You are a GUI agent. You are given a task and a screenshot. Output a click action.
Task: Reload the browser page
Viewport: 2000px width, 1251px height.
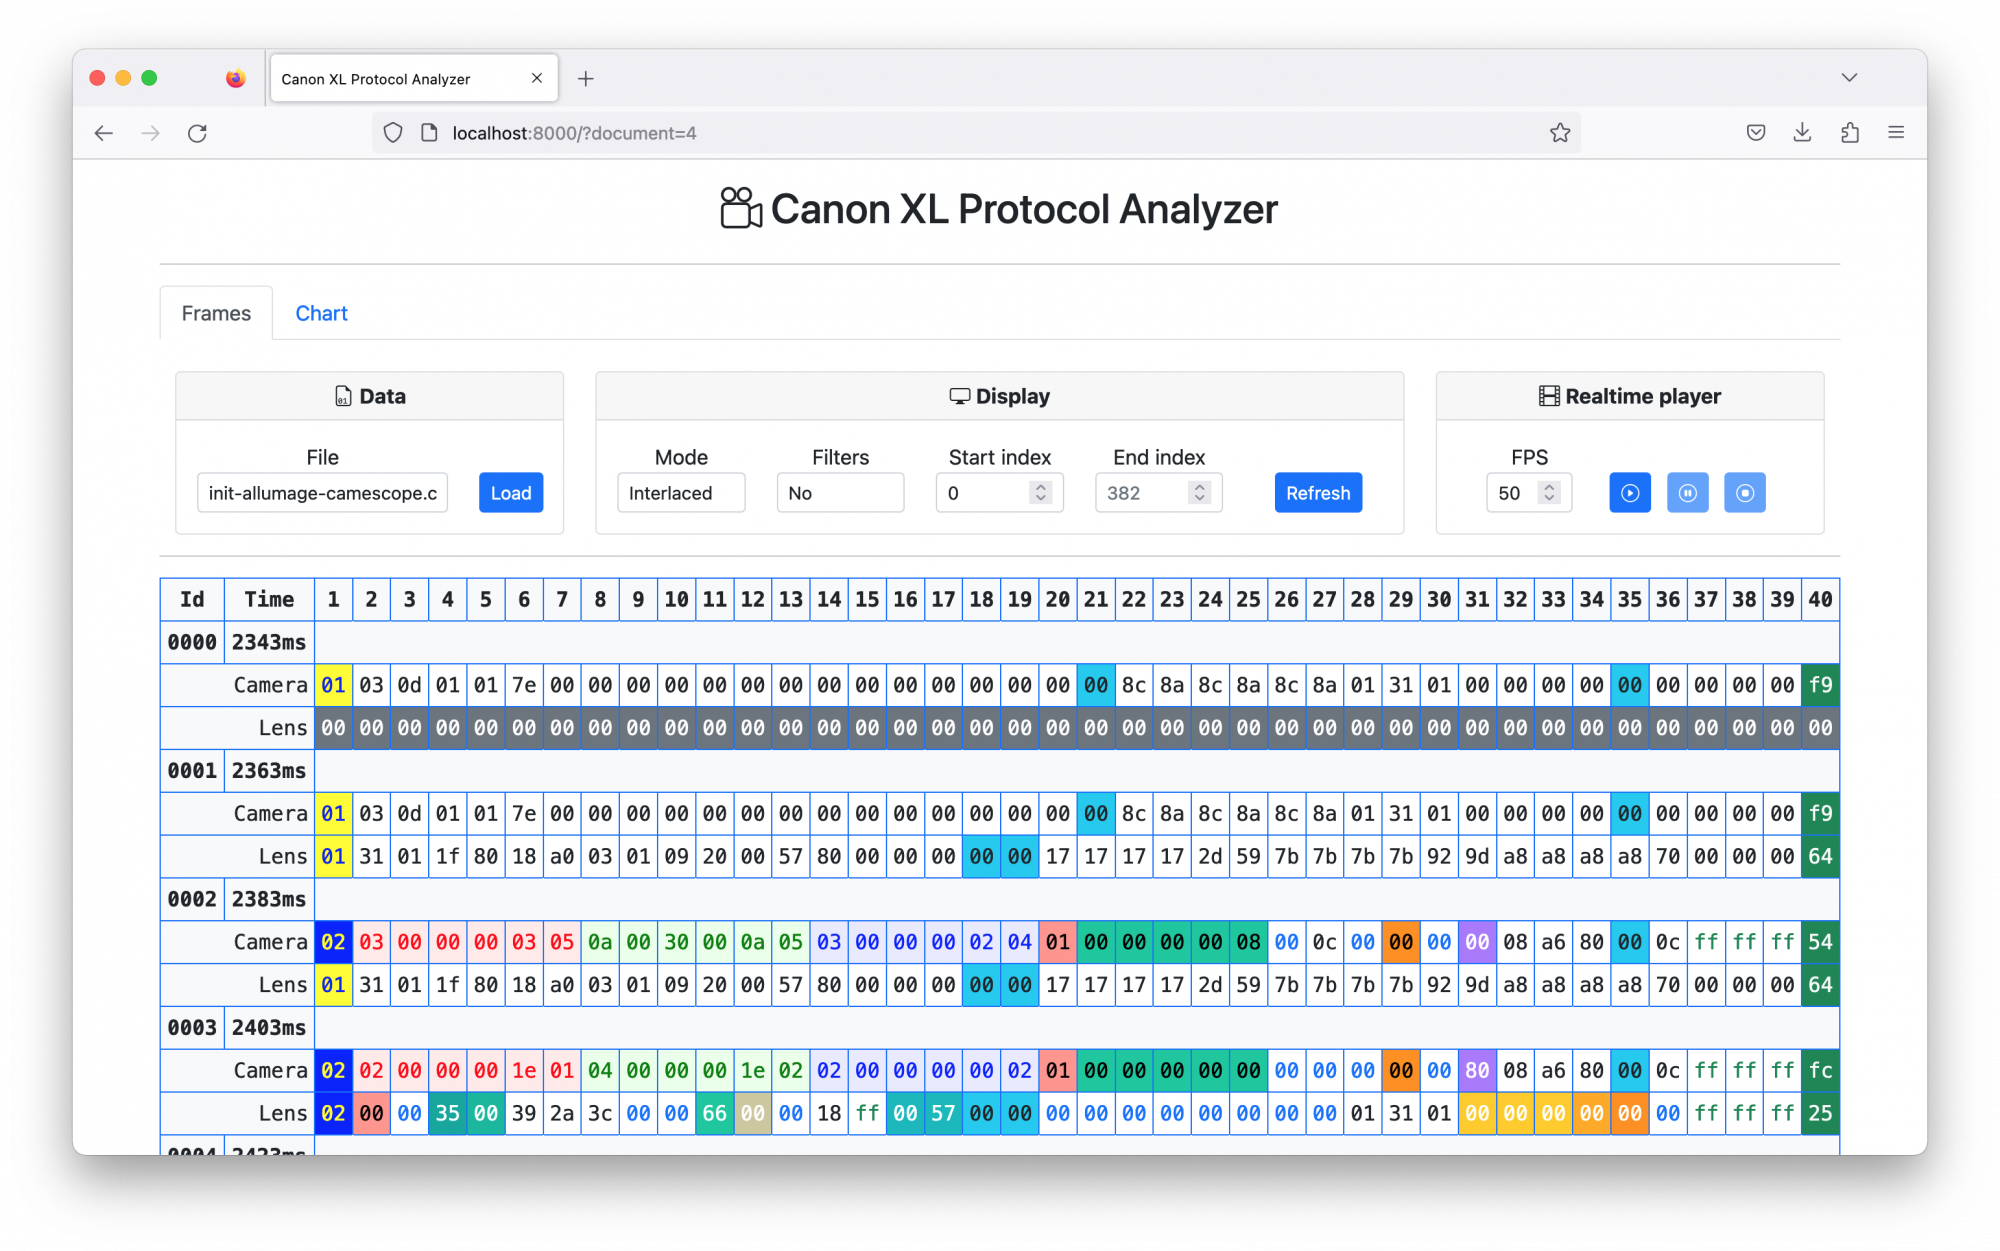(x=197, y=133)
